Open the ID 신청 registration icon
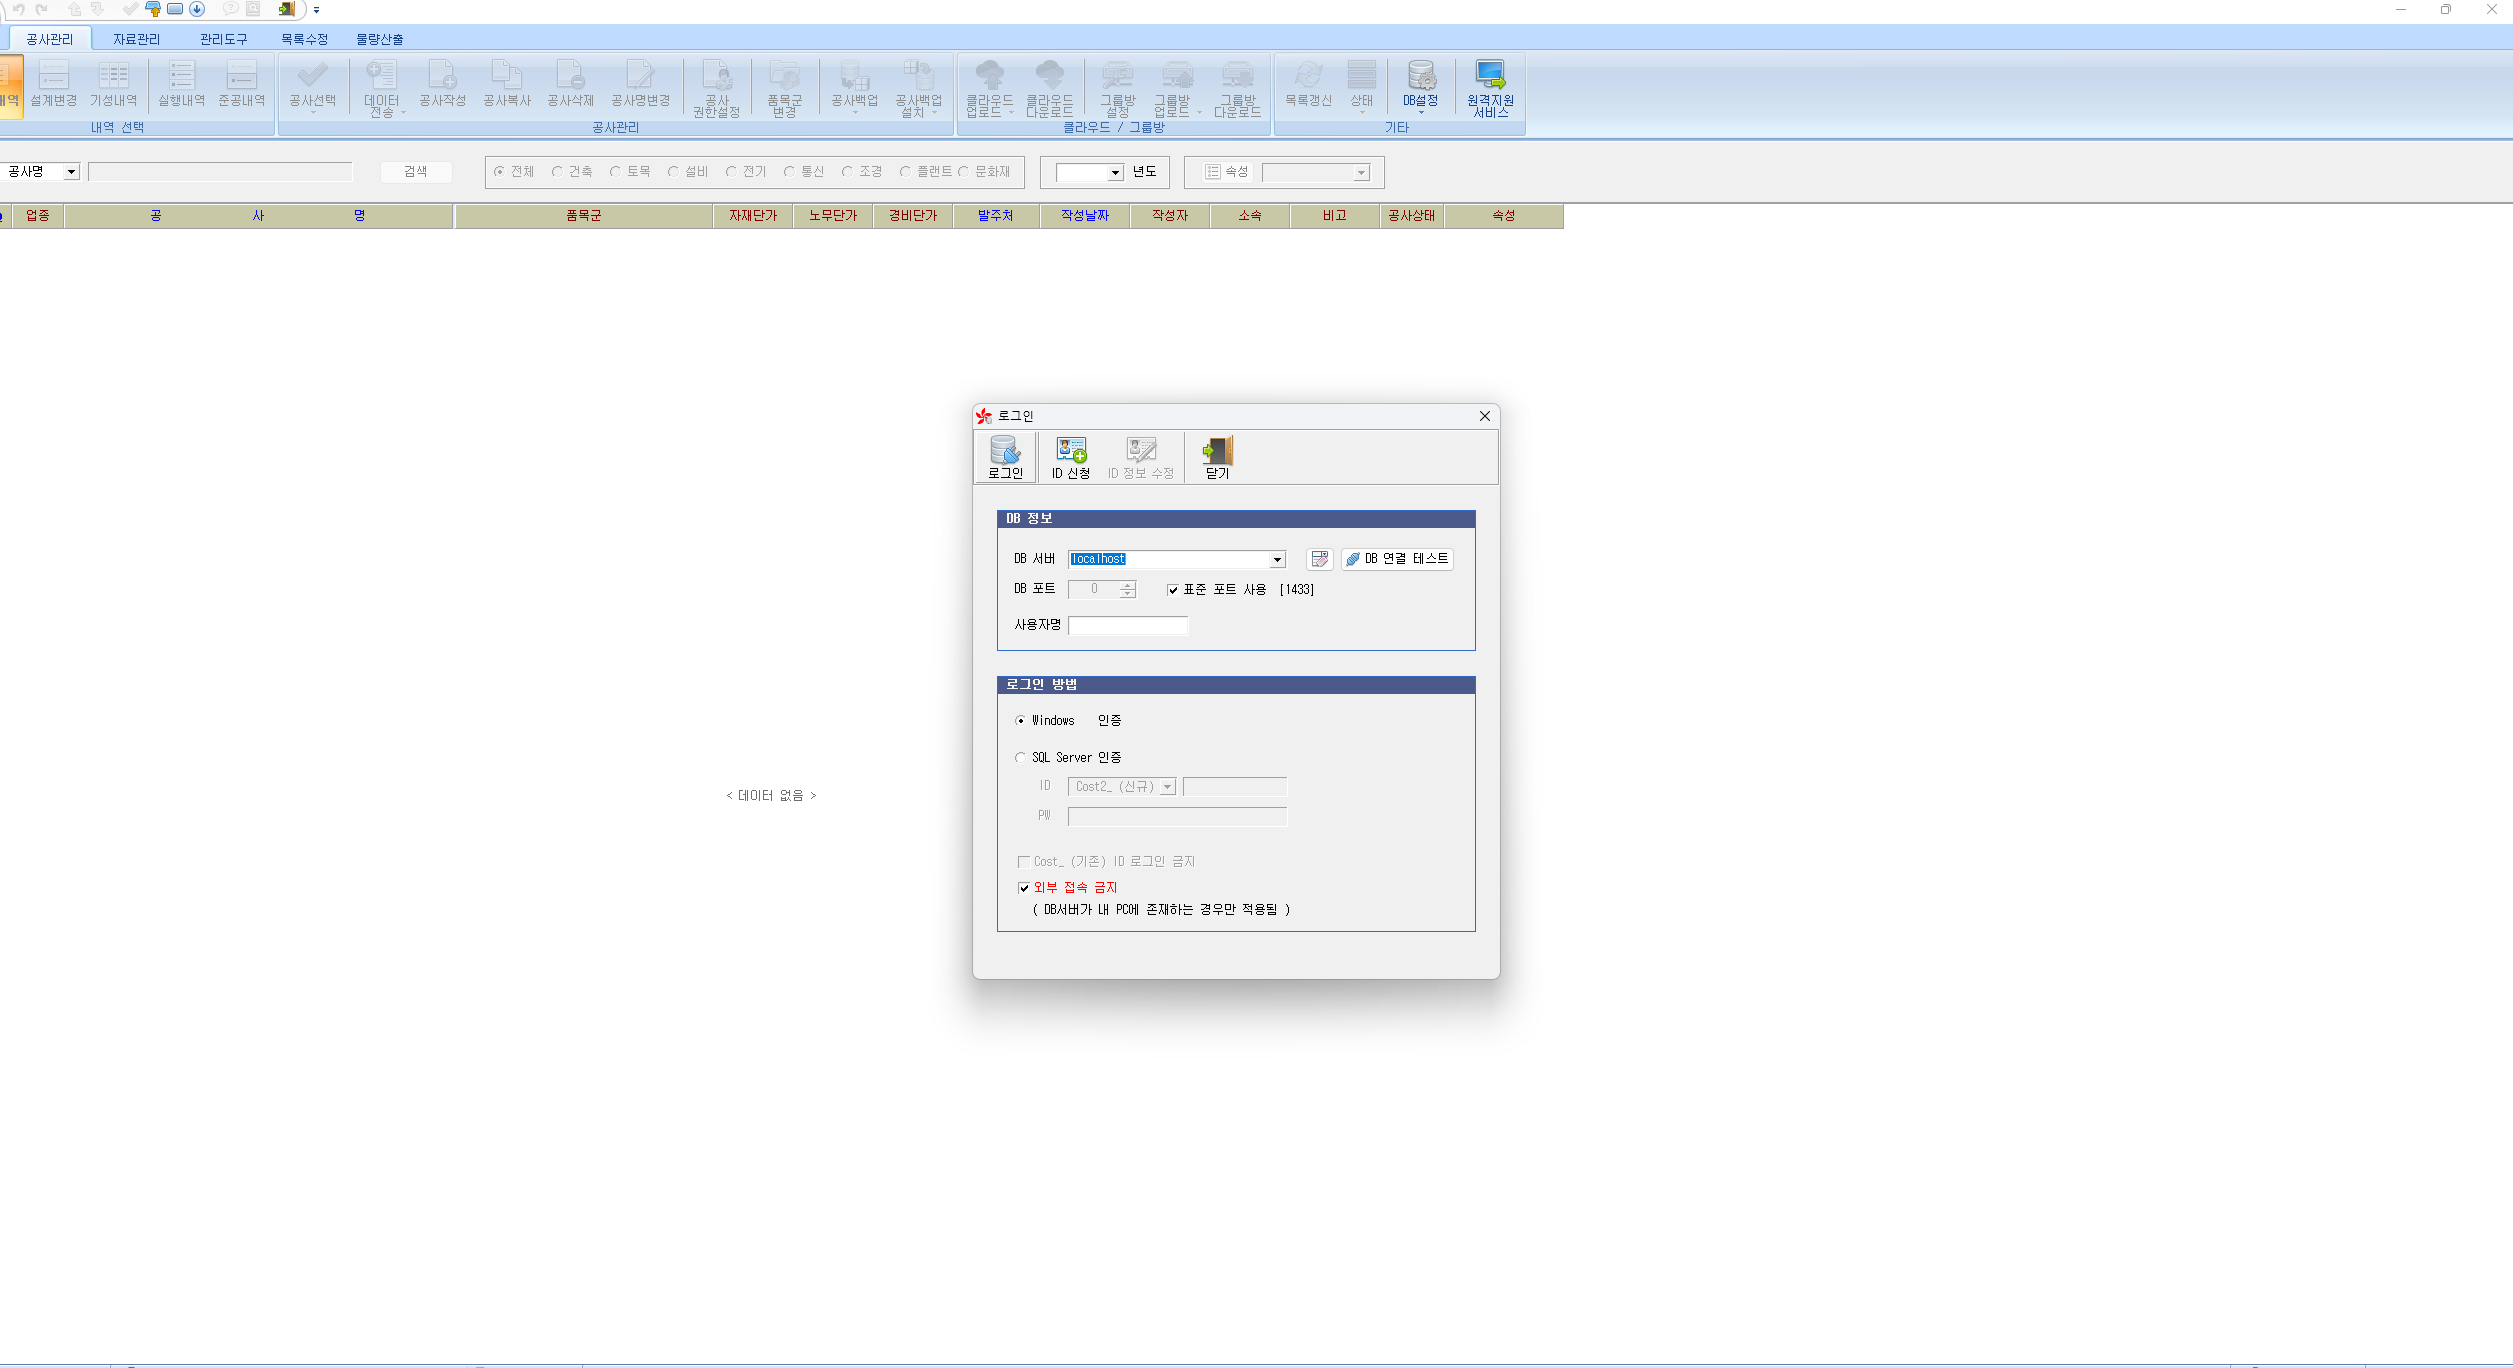The width and height of the screenshot is (2513, 1368). 1070,456
